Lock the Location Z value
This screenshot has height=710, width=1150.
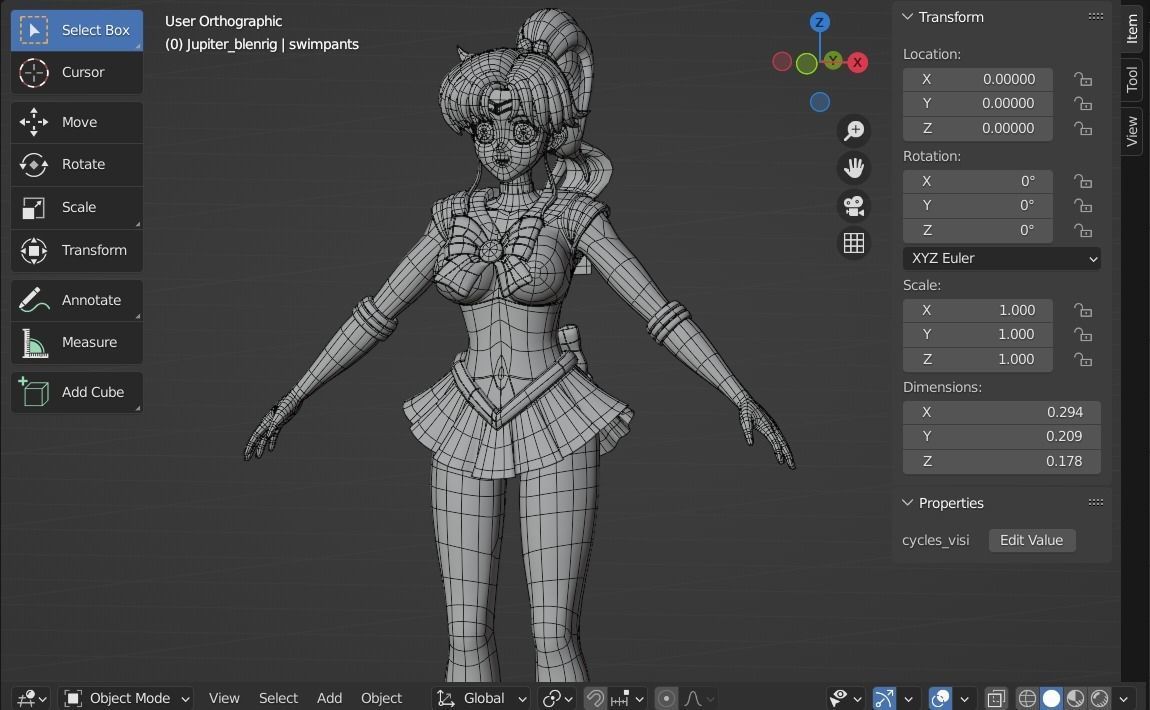pyautogui.click(x=1083, y=128)
